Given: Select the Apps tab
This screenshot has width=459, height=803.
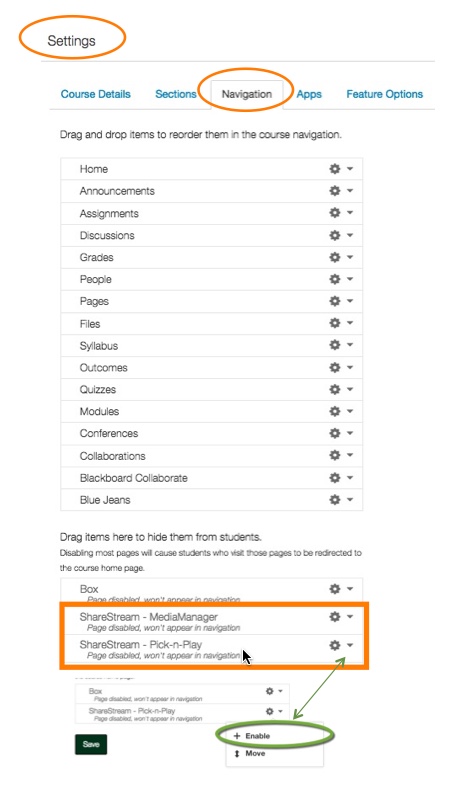Looking at the screenshot, I should (309, 94).
